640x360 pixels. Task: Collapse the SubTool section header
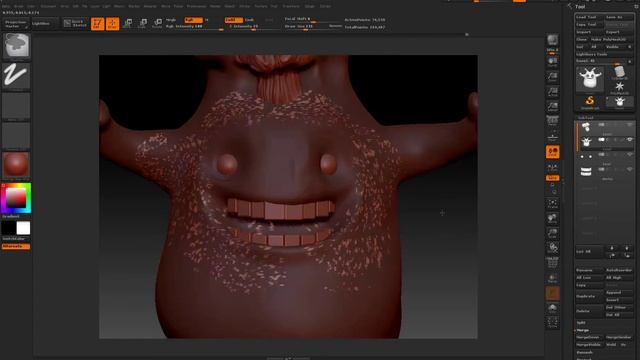tap(585, 118)
